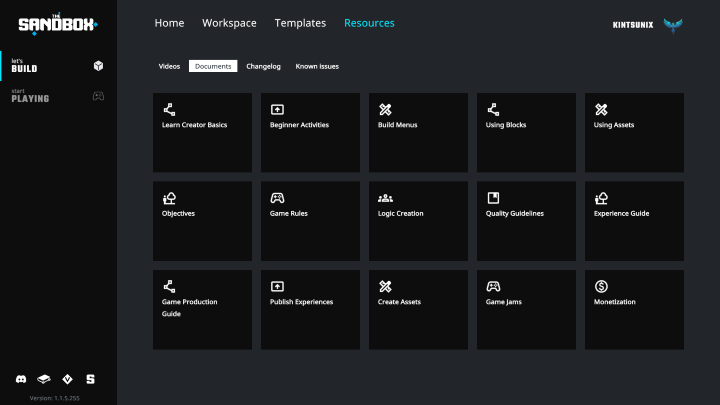Viewport: 720px width, 405px height.
Task: Open the Beginner Activities document
Action: point(310,133)
